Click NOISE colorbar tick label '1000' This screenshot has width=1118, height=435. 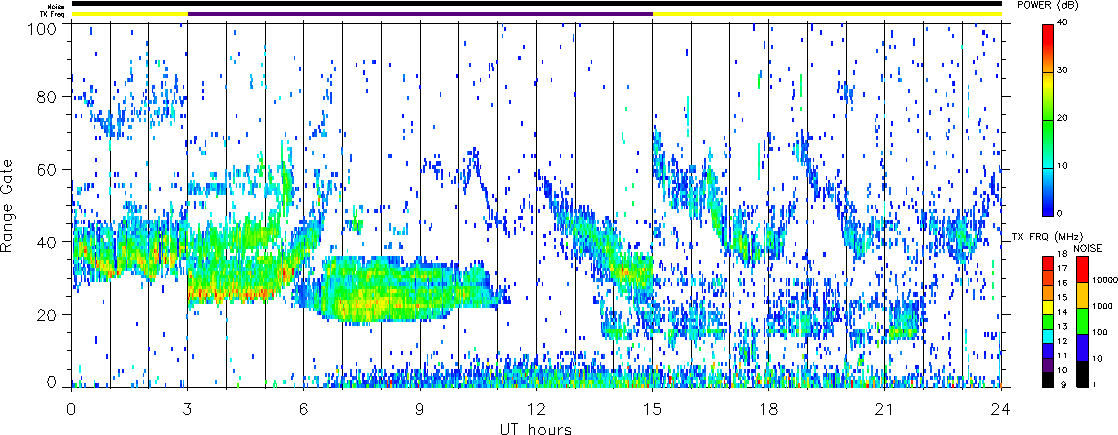pyautogui.click(x=1102, y=307)
